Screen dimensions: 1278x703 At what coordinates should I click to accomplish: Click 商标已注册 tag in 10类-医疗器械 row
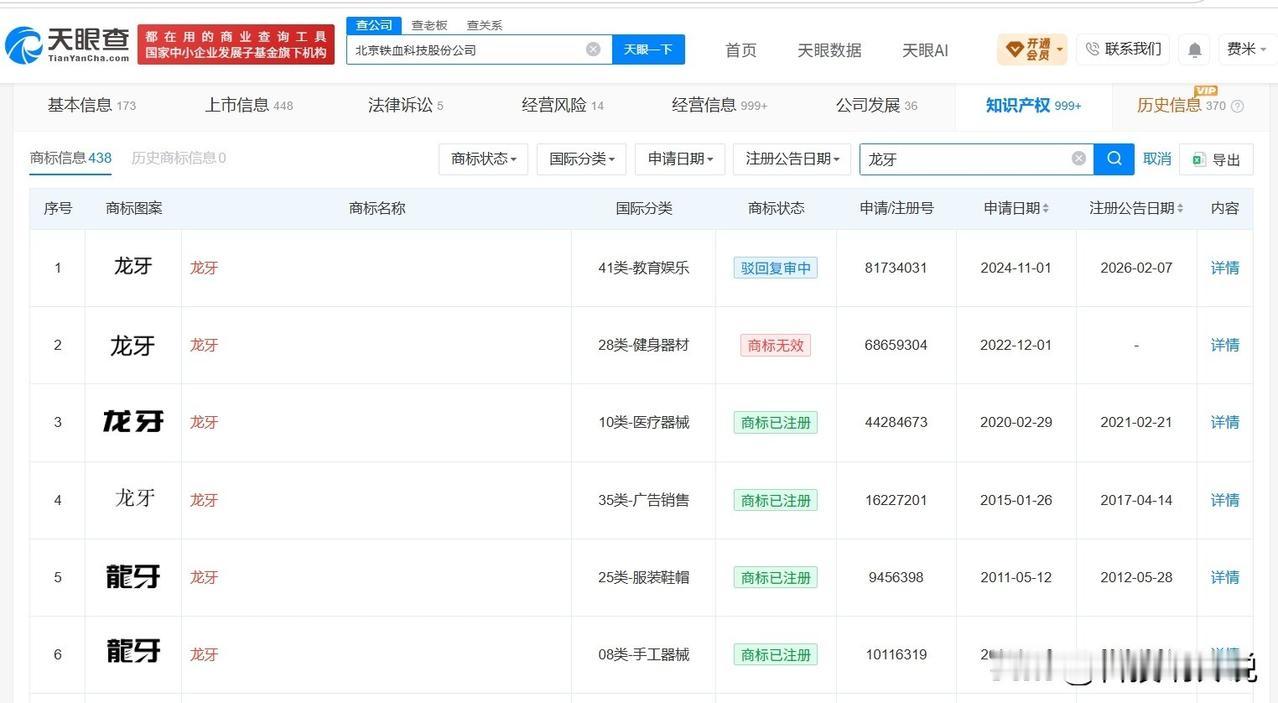click(776, 422)
